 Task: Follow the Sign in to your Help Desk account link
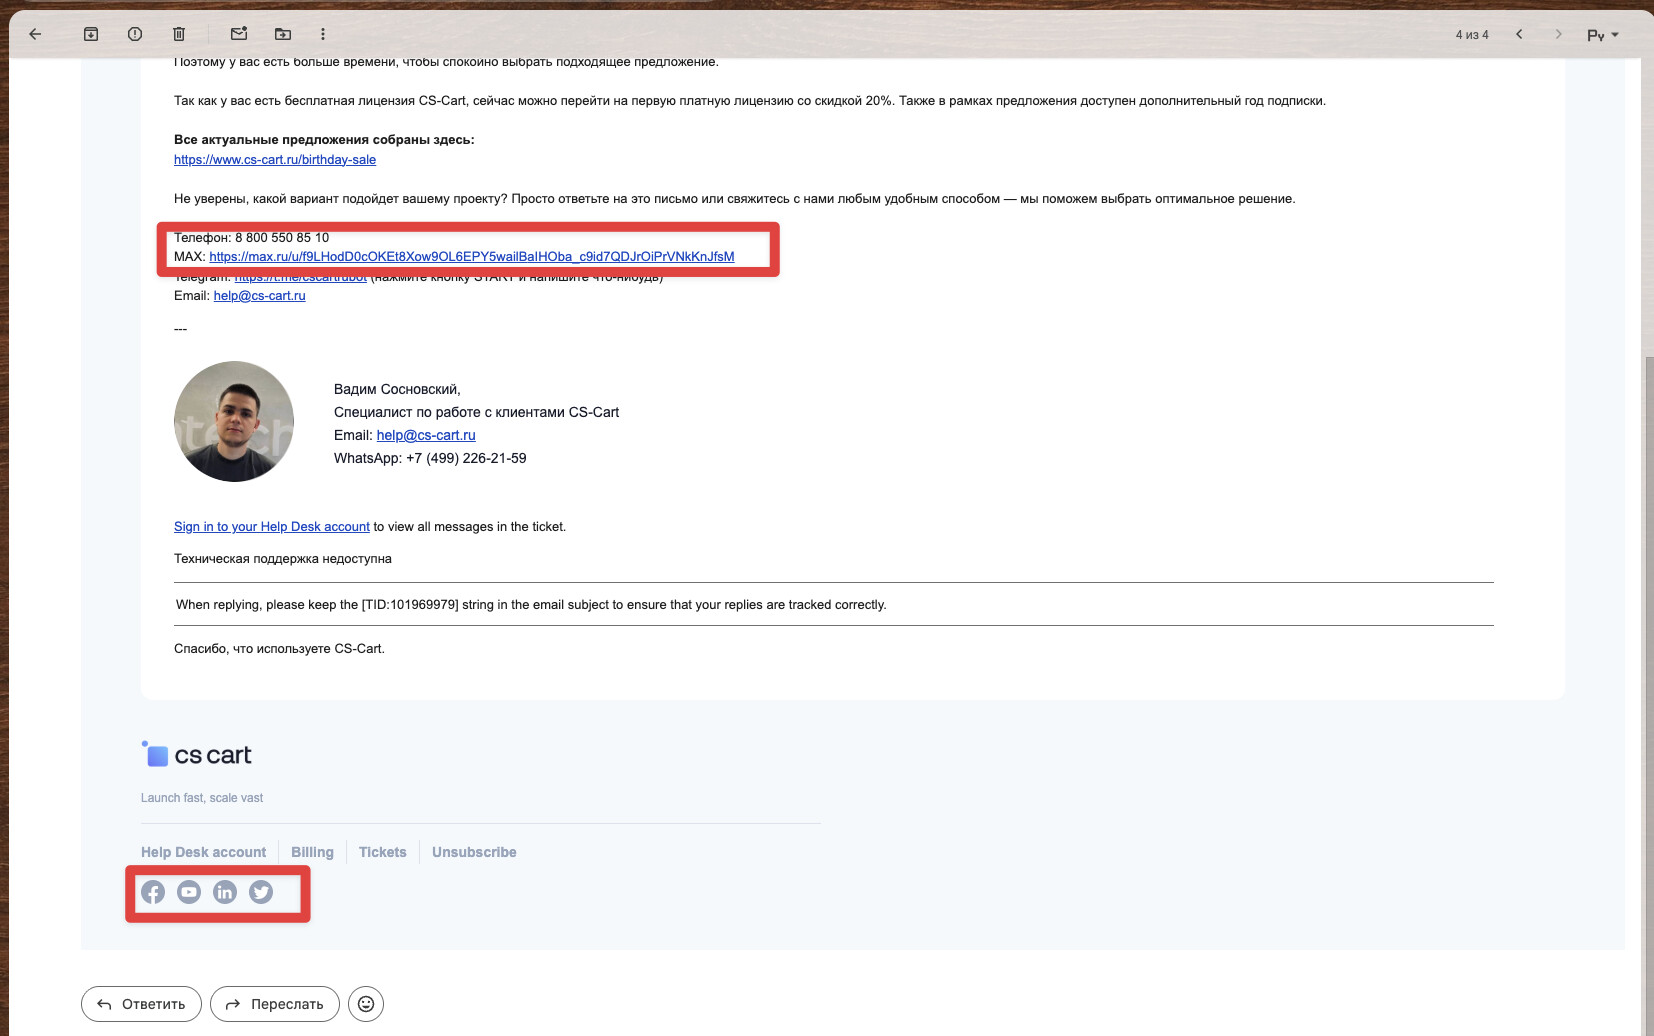(272, 527)
